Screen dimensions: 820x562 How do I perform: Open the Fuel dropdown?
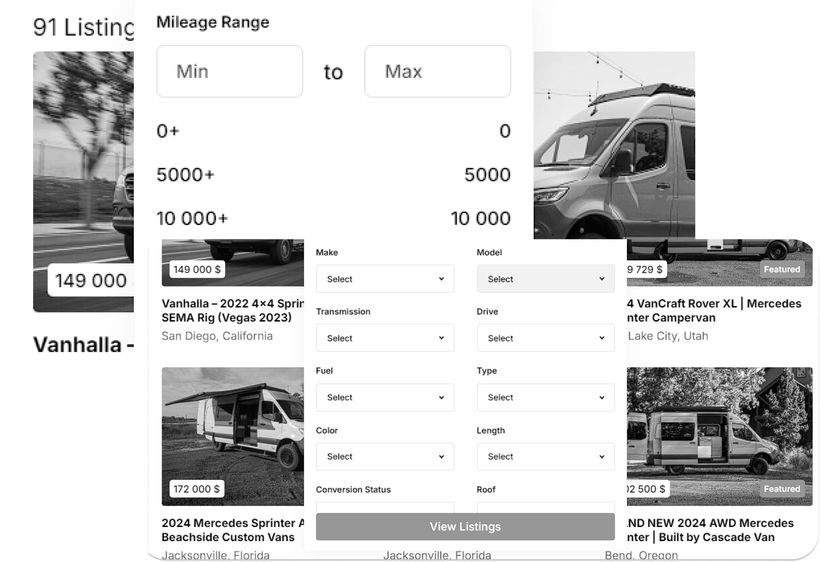coord(385,397)
